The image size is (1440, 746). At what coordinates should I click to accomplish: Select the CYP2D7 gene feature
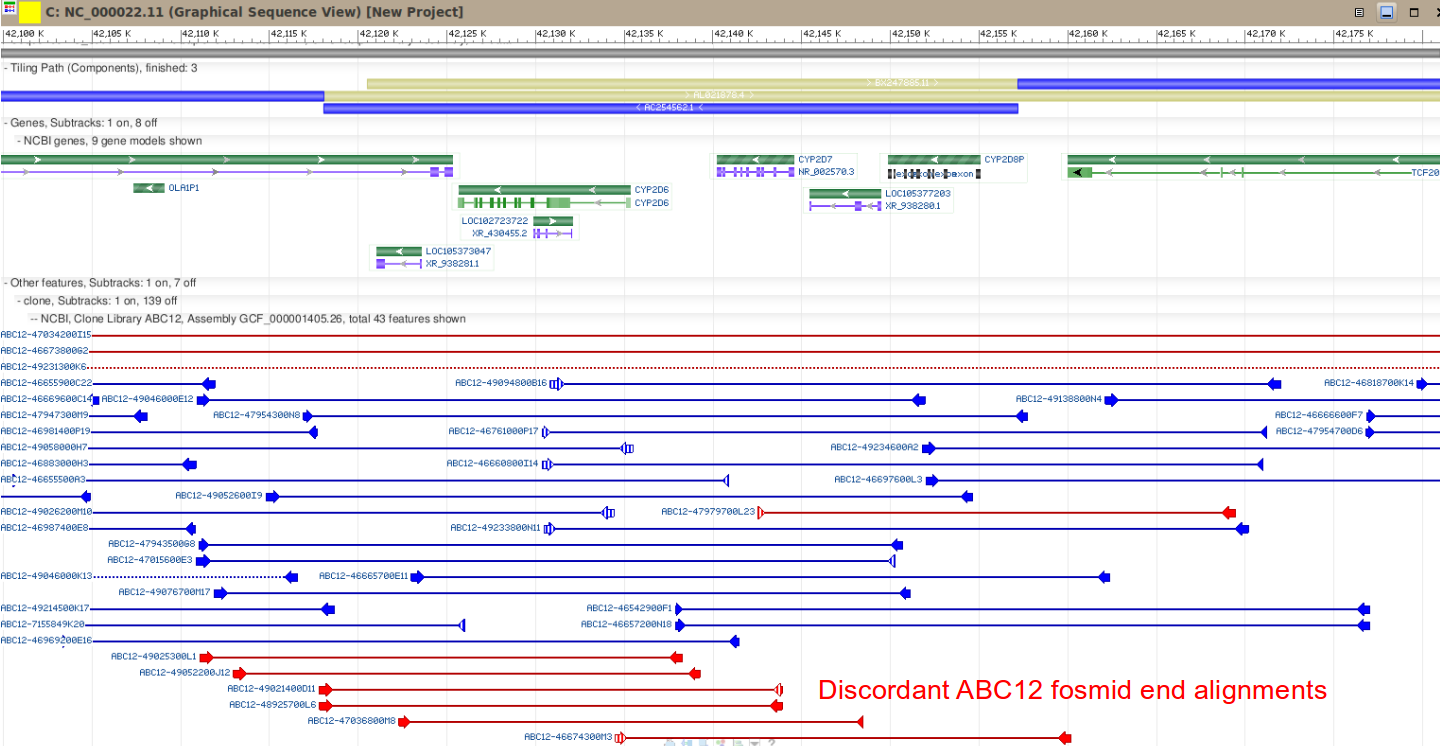(x=755, y=160)
